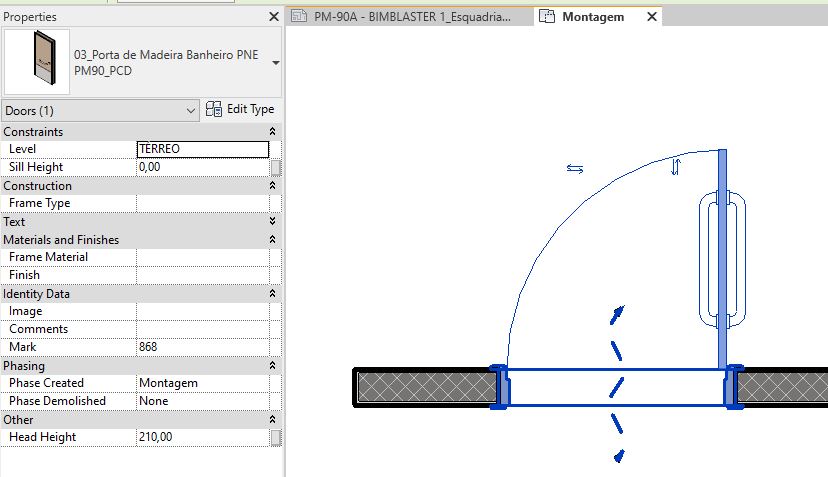
Task: Click the Frame Type value field
Action: (x=203, y=203)
